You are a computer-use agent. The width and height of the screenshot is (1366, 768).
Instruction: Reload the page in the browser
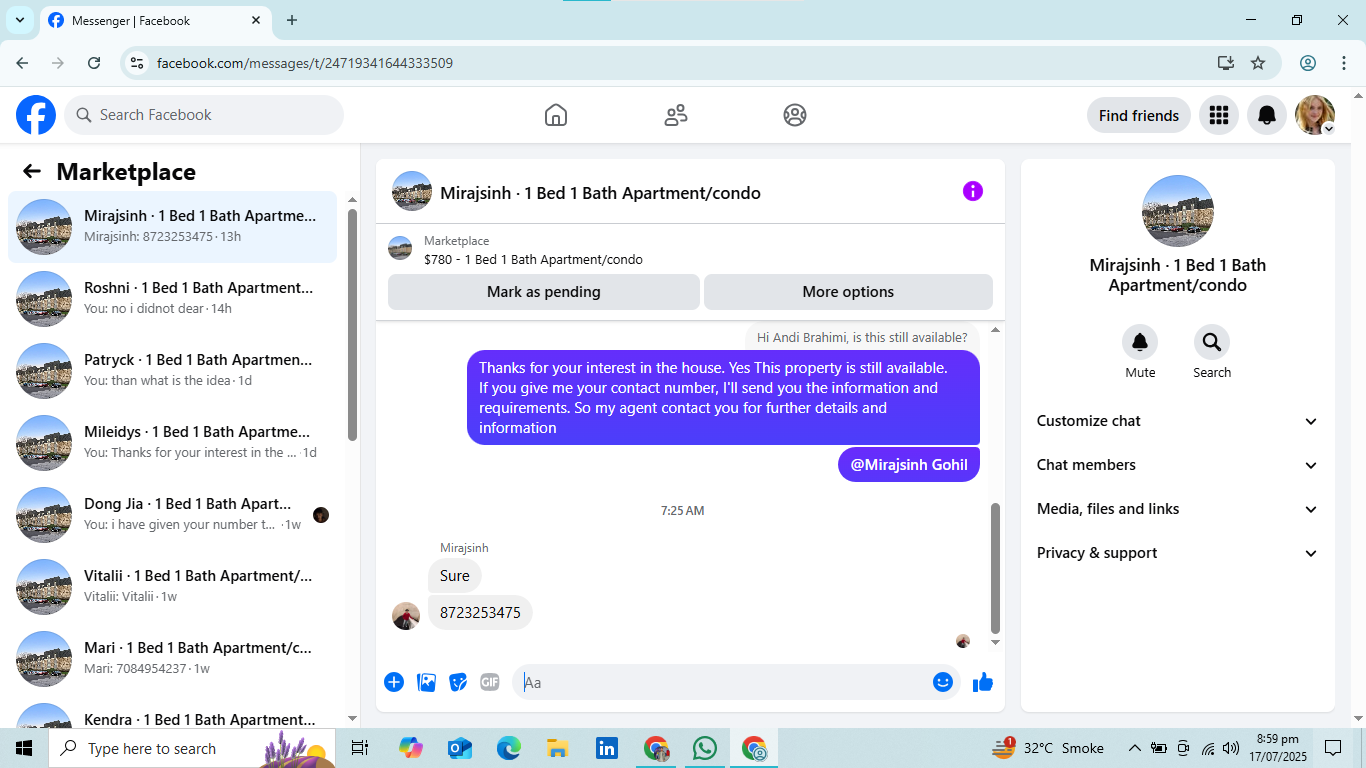[x=94, y=63]
